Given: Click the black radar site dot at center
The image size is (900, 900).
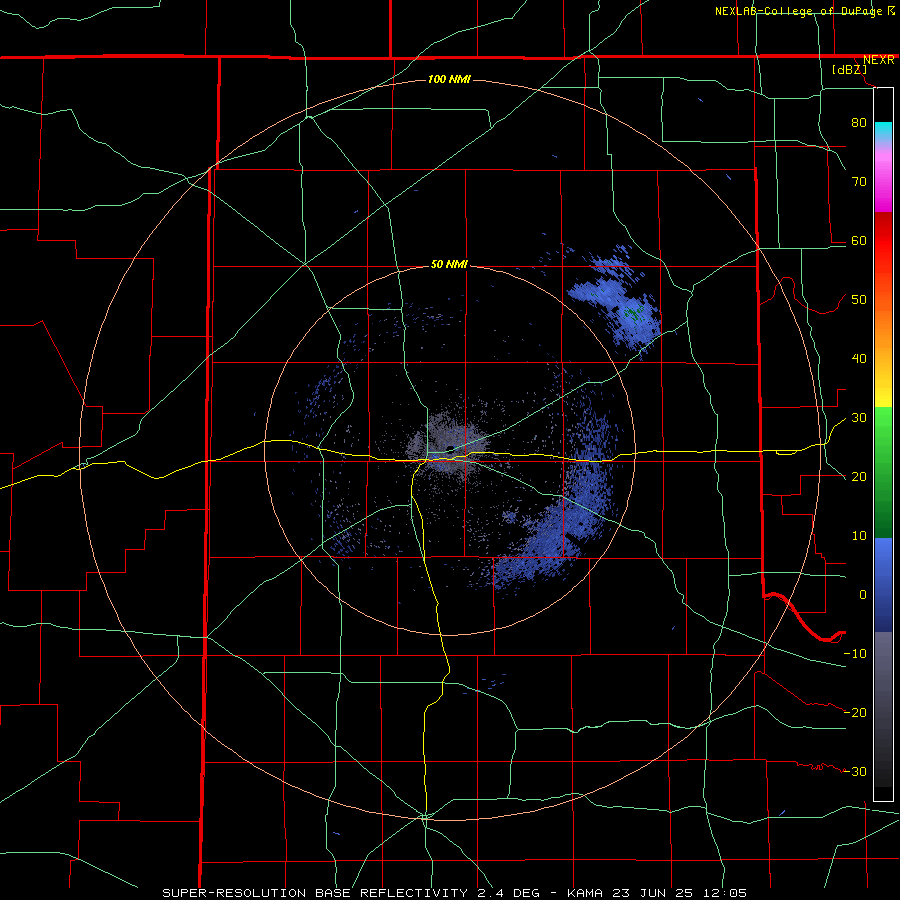Looking at the screenshot, I should tap(451, 449).
